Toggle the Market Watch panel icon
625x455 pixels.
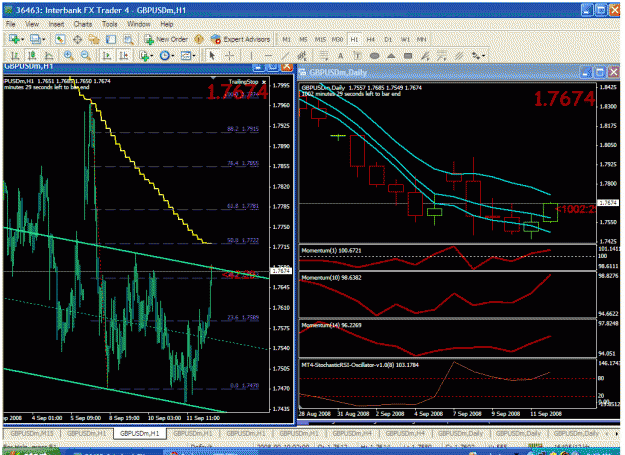point(60,39)
